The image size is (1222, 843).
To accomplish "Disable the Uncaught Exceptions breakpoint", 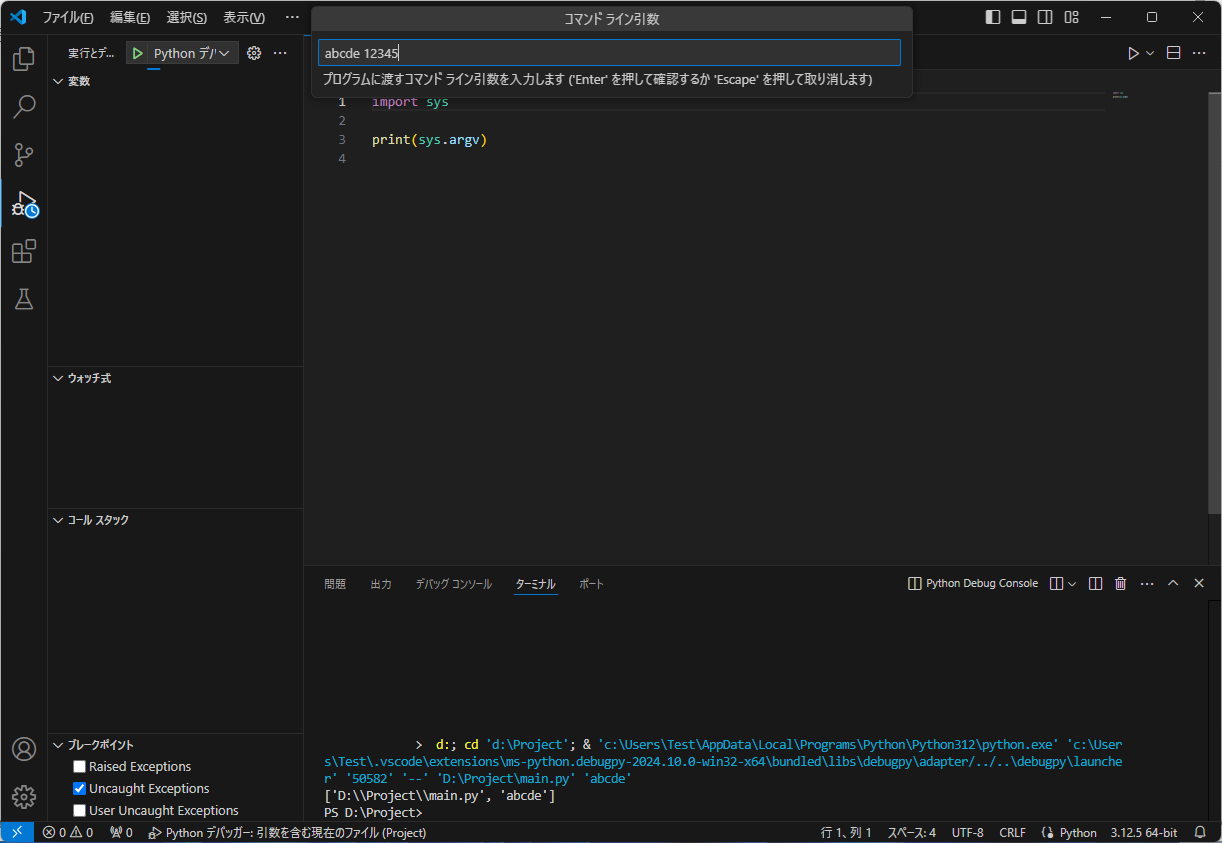I will click(x=79, y=788).
